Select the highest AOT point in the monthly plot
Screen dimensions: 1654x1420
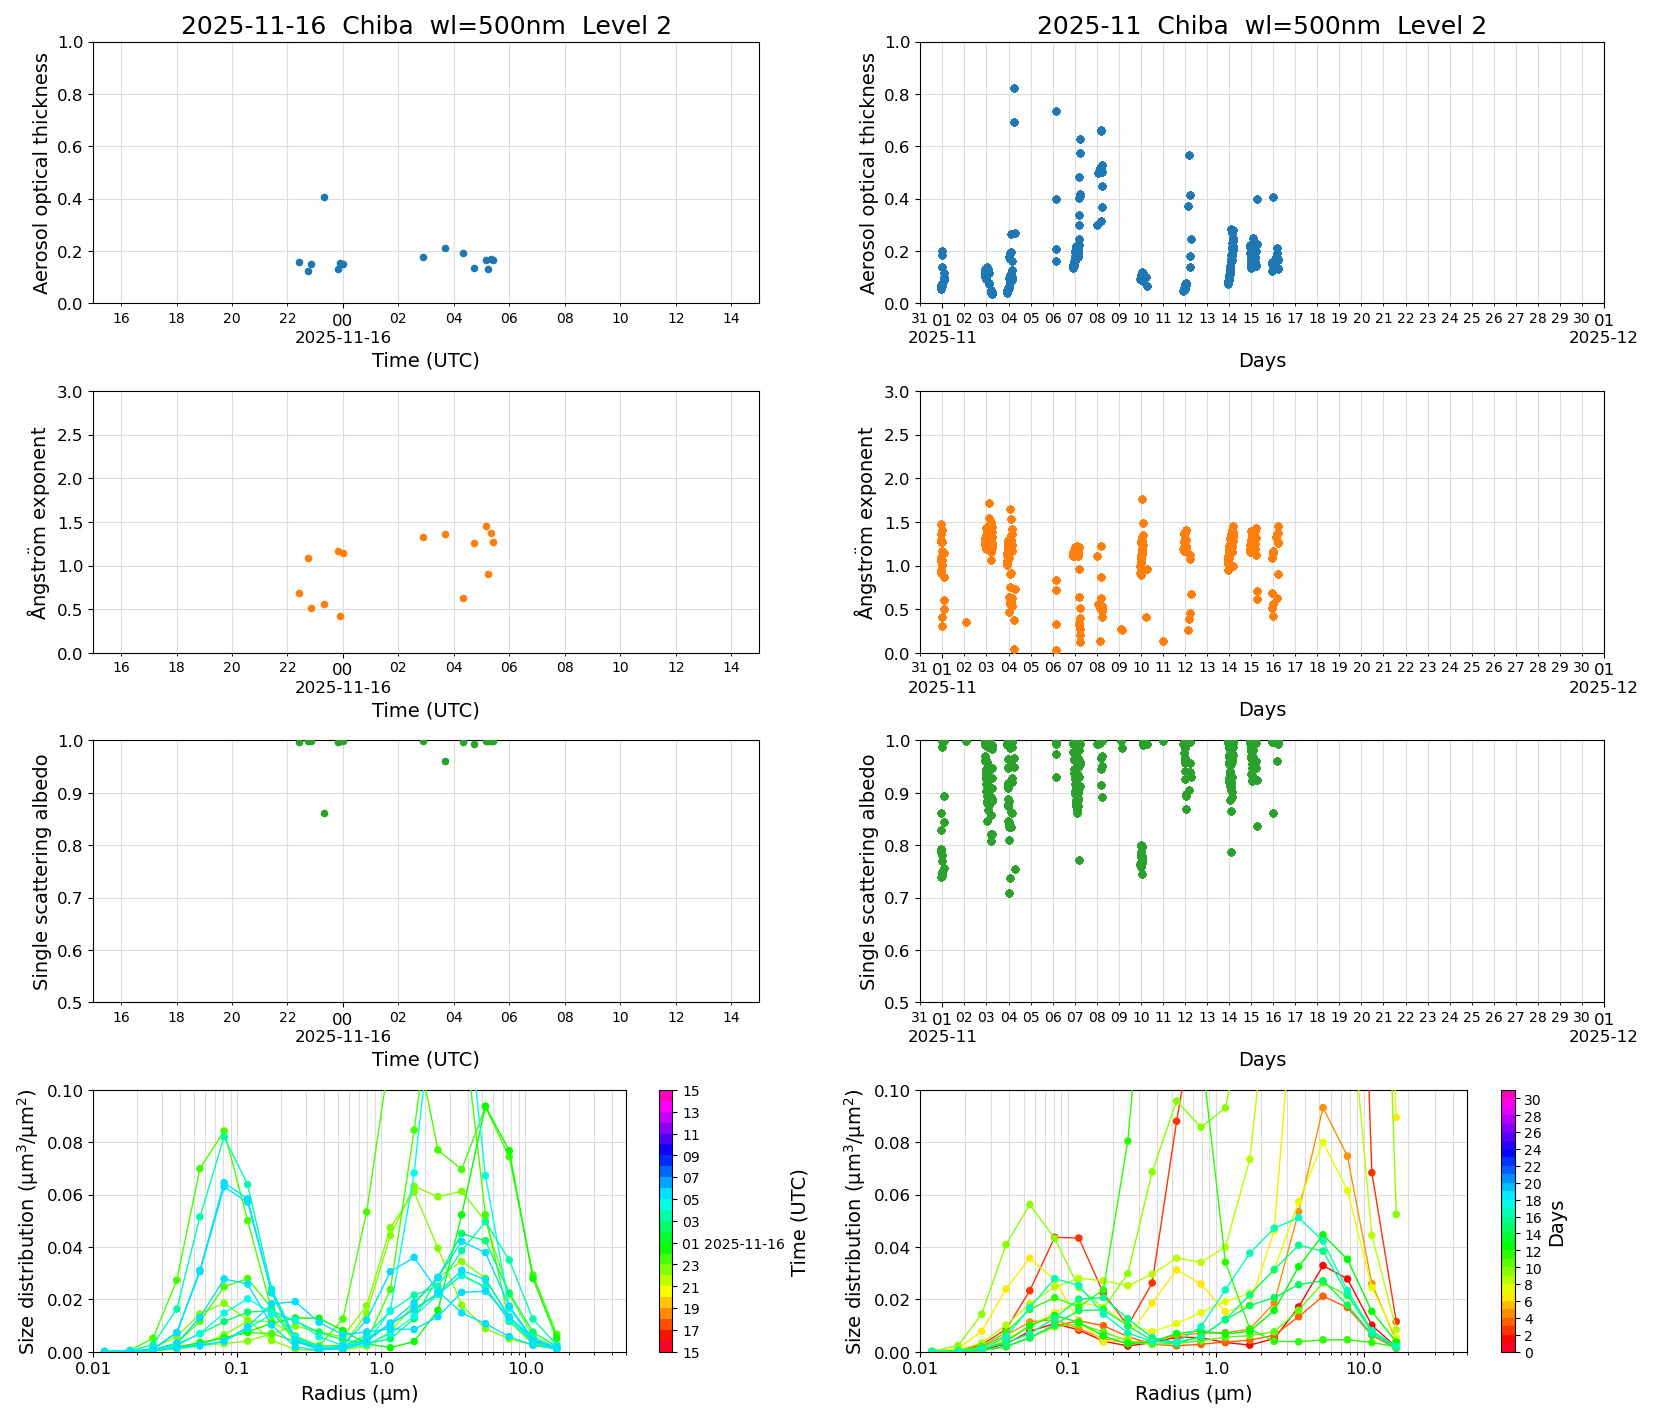click(x=1014, y=88)
